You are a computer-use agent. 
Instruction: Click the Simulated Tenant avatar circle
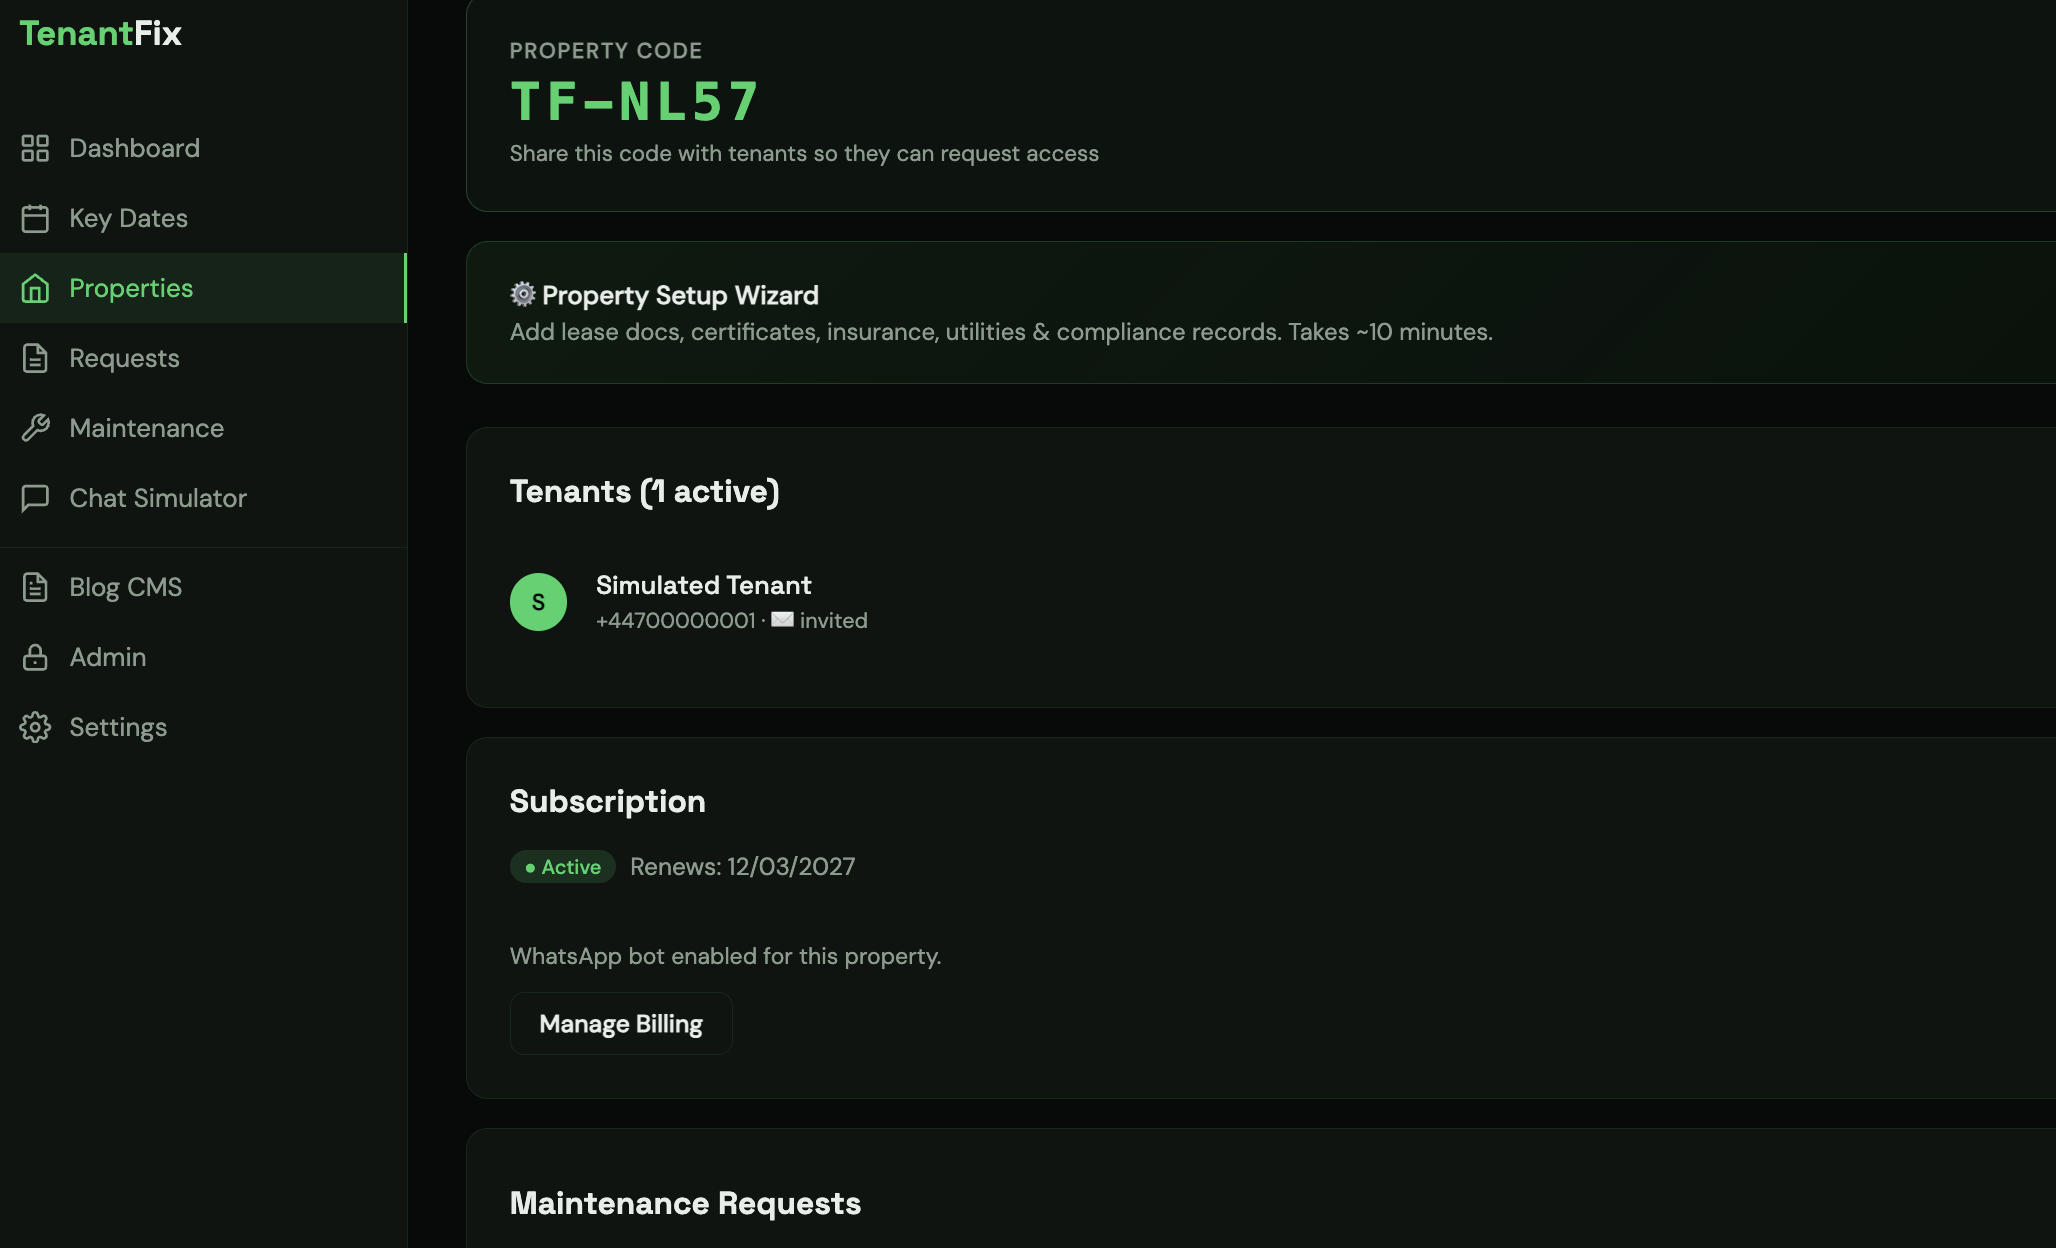538,601
